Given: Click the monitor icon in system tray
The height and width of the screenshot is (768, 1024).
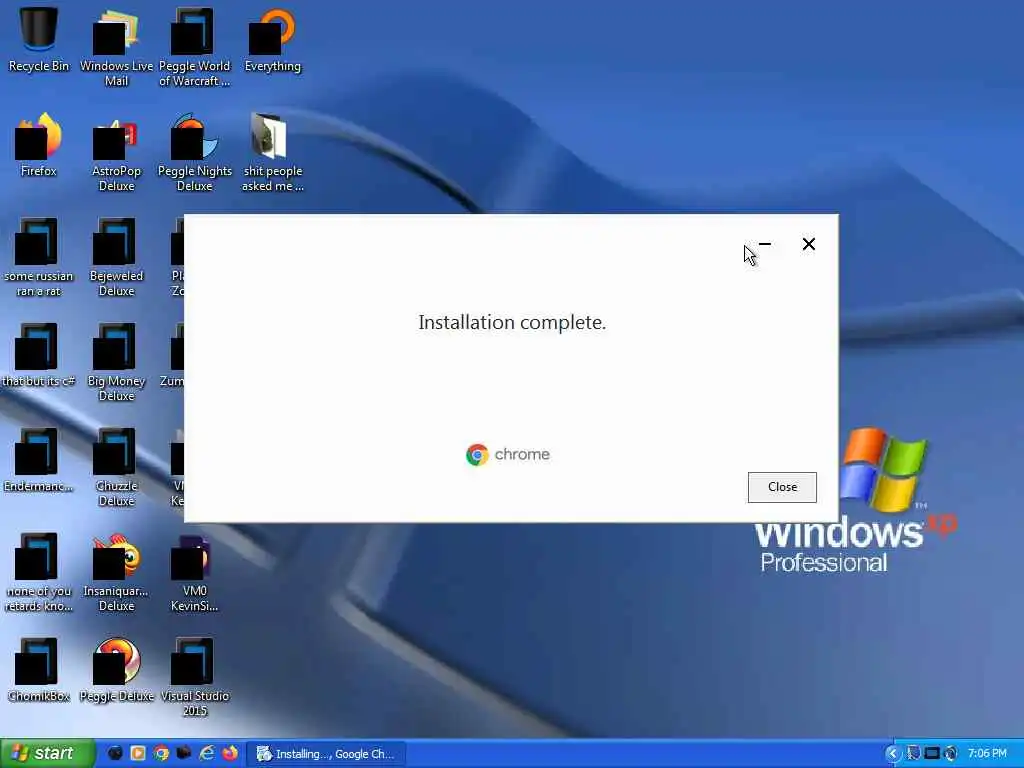Looking at the screenshot, I should tap(932, 754).
